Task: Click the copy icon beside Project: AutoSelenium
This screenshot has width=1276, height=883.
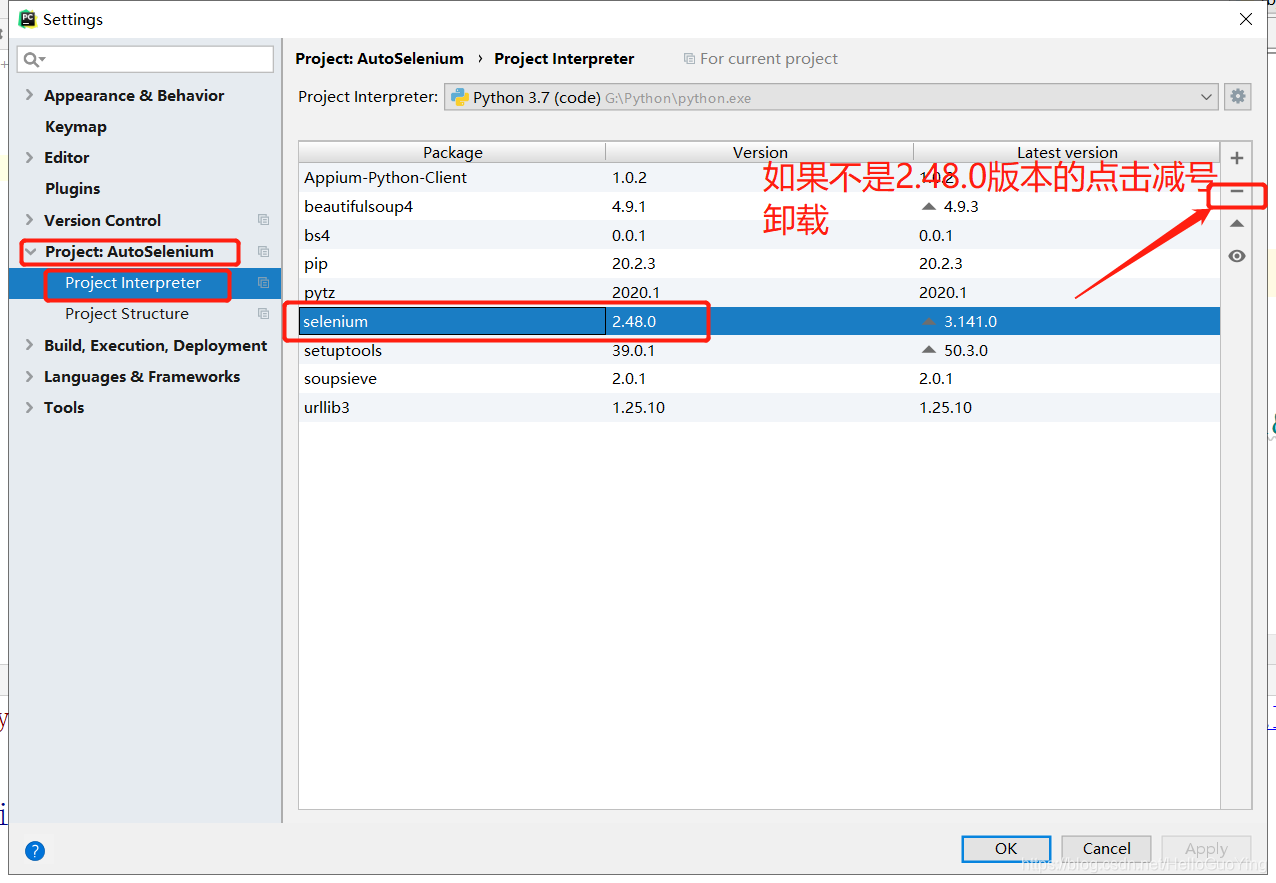Action: point(264,252)
